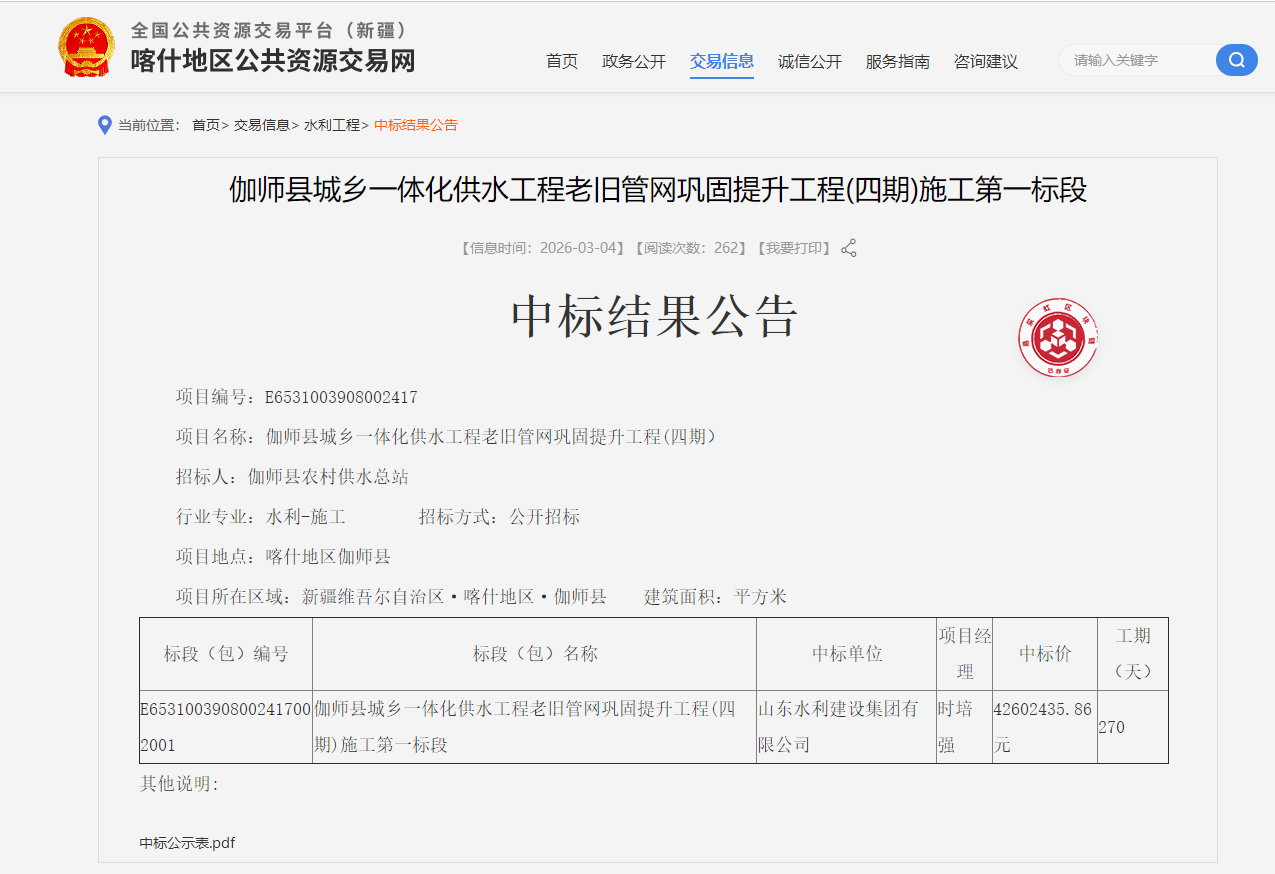Click the red official seal stamp image
Viewport: 1275px width, 874px height.
click(1058, 338)
